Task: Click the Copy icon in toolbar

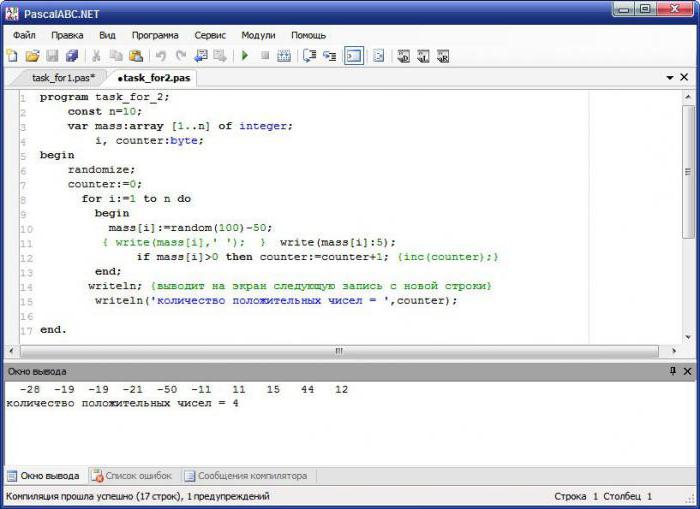Action: [x=116, y=56]
